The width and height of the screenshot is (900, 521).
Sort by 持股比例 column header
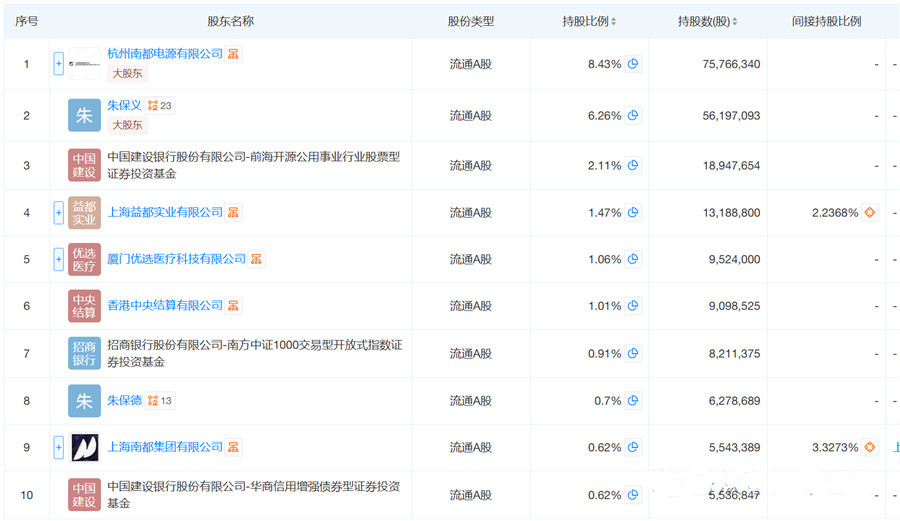click(589, 21)
